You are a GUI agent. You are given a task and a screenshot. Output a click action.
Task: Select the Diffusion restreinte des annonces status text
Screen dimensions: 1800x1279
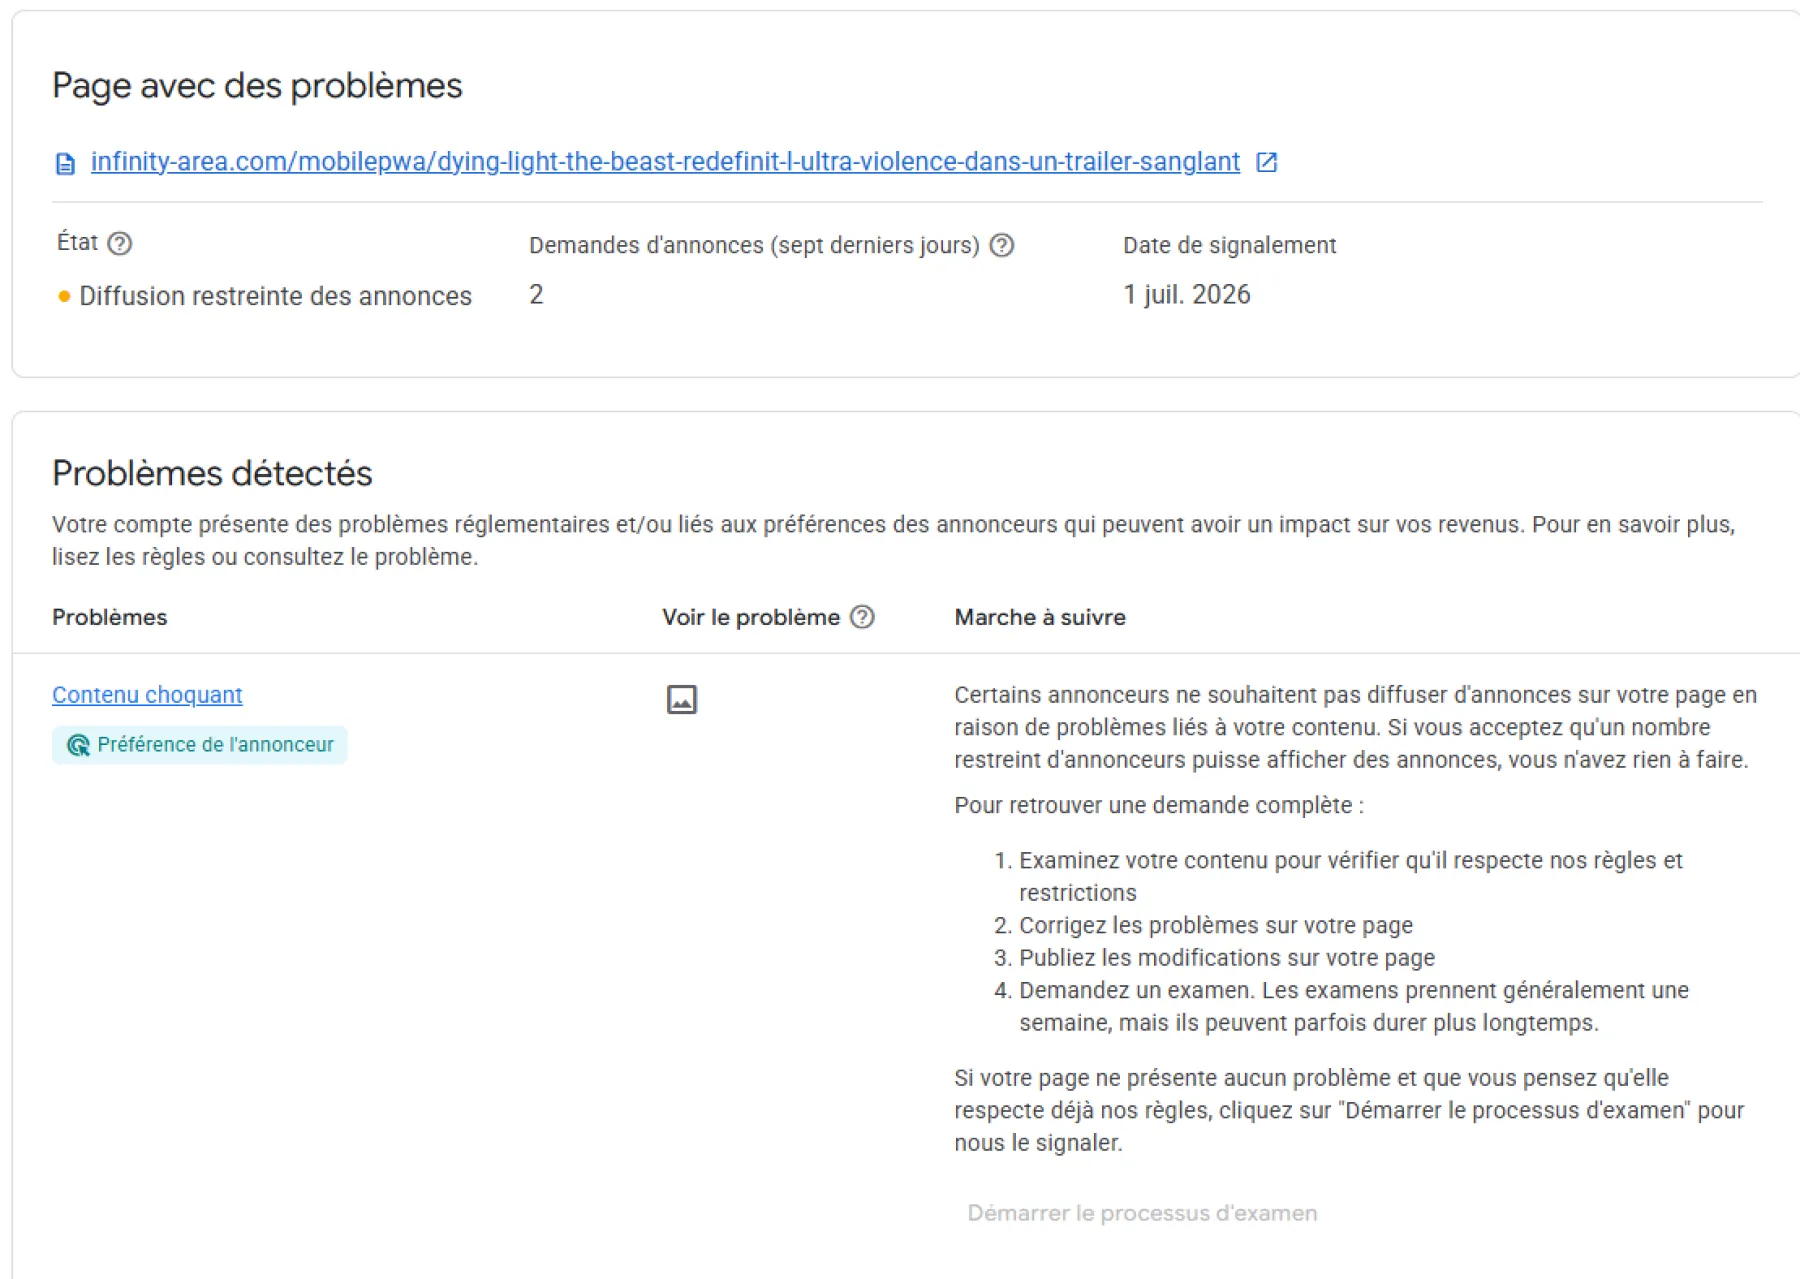275,296
